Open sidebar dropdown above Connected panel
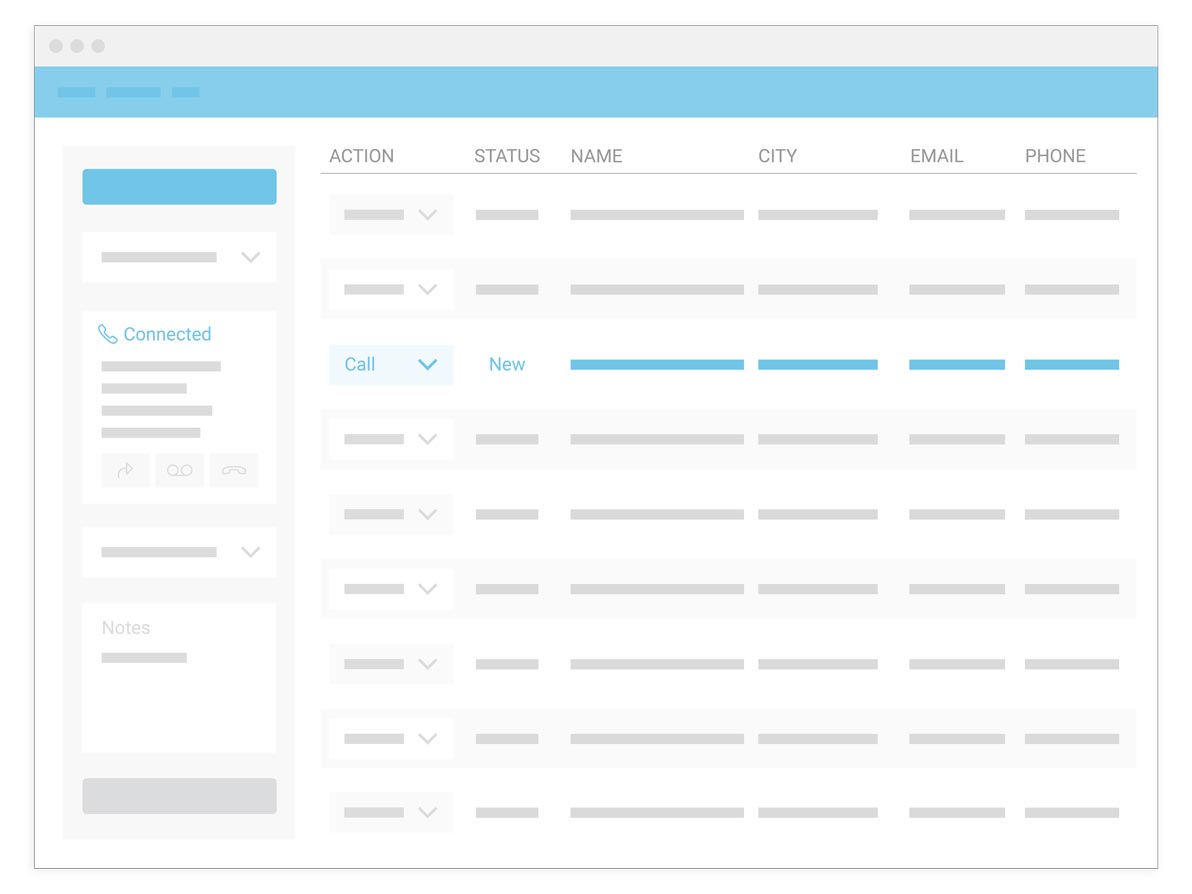 [179, 257]
